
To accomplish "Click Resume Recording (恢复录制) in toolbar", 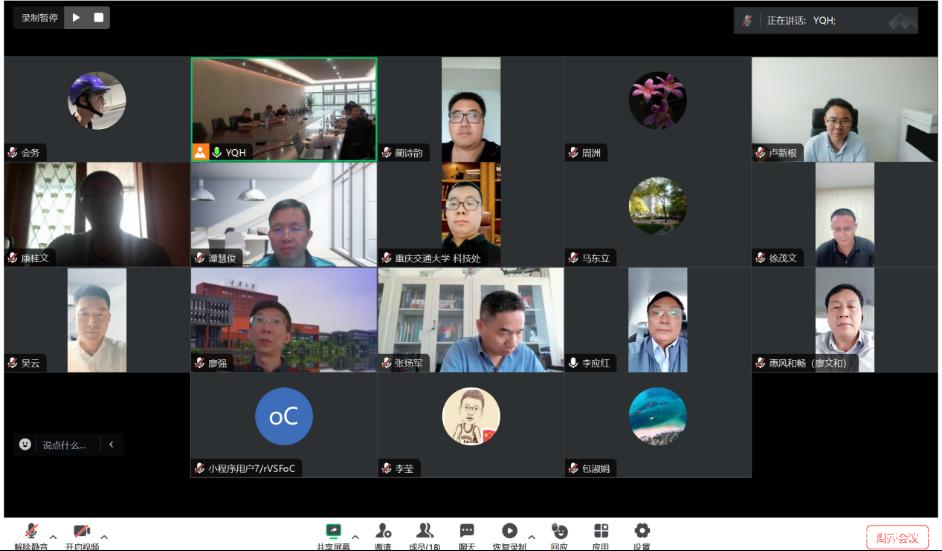I will (510, 532).
